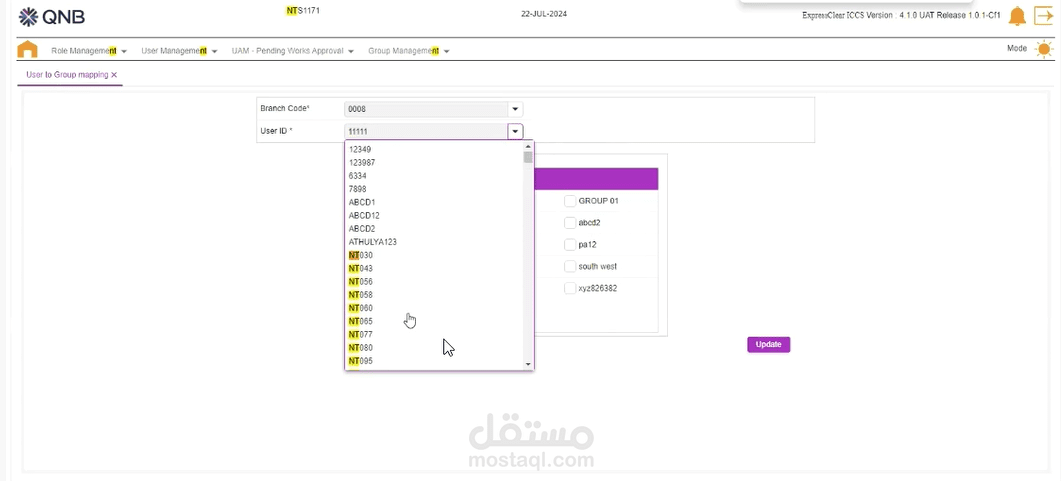Select user 6334 from the list

point(434,176)
